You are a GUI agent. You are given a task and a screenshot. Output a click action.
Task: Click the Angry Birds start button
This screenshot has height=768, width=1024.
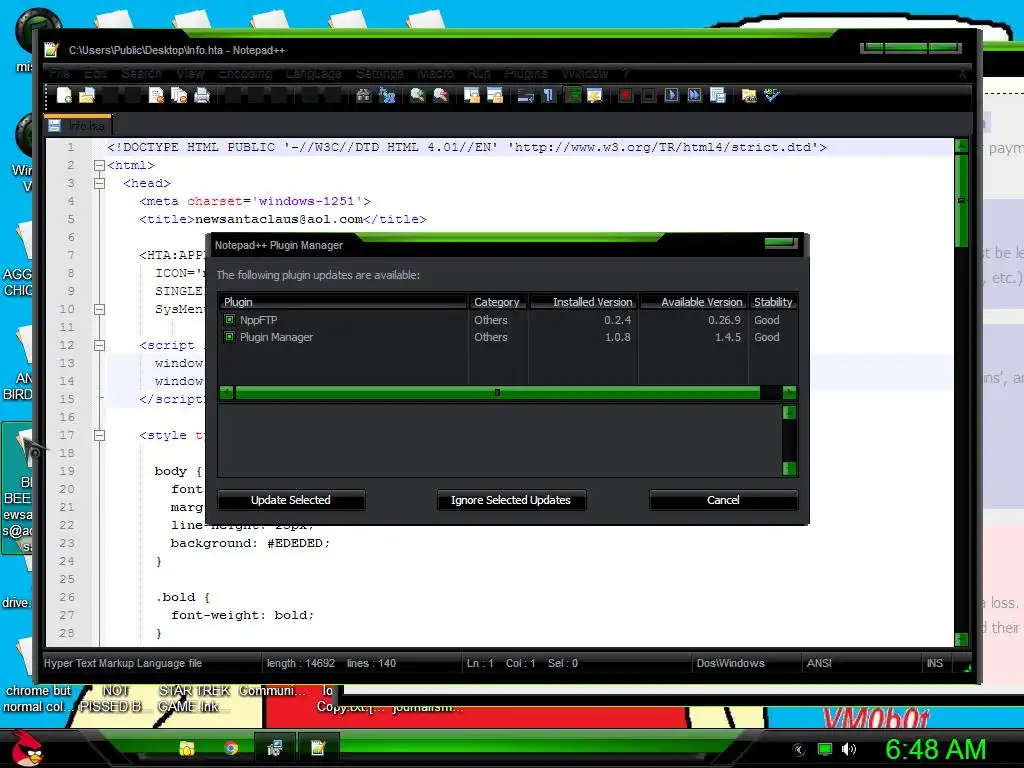tap(26, 748)
